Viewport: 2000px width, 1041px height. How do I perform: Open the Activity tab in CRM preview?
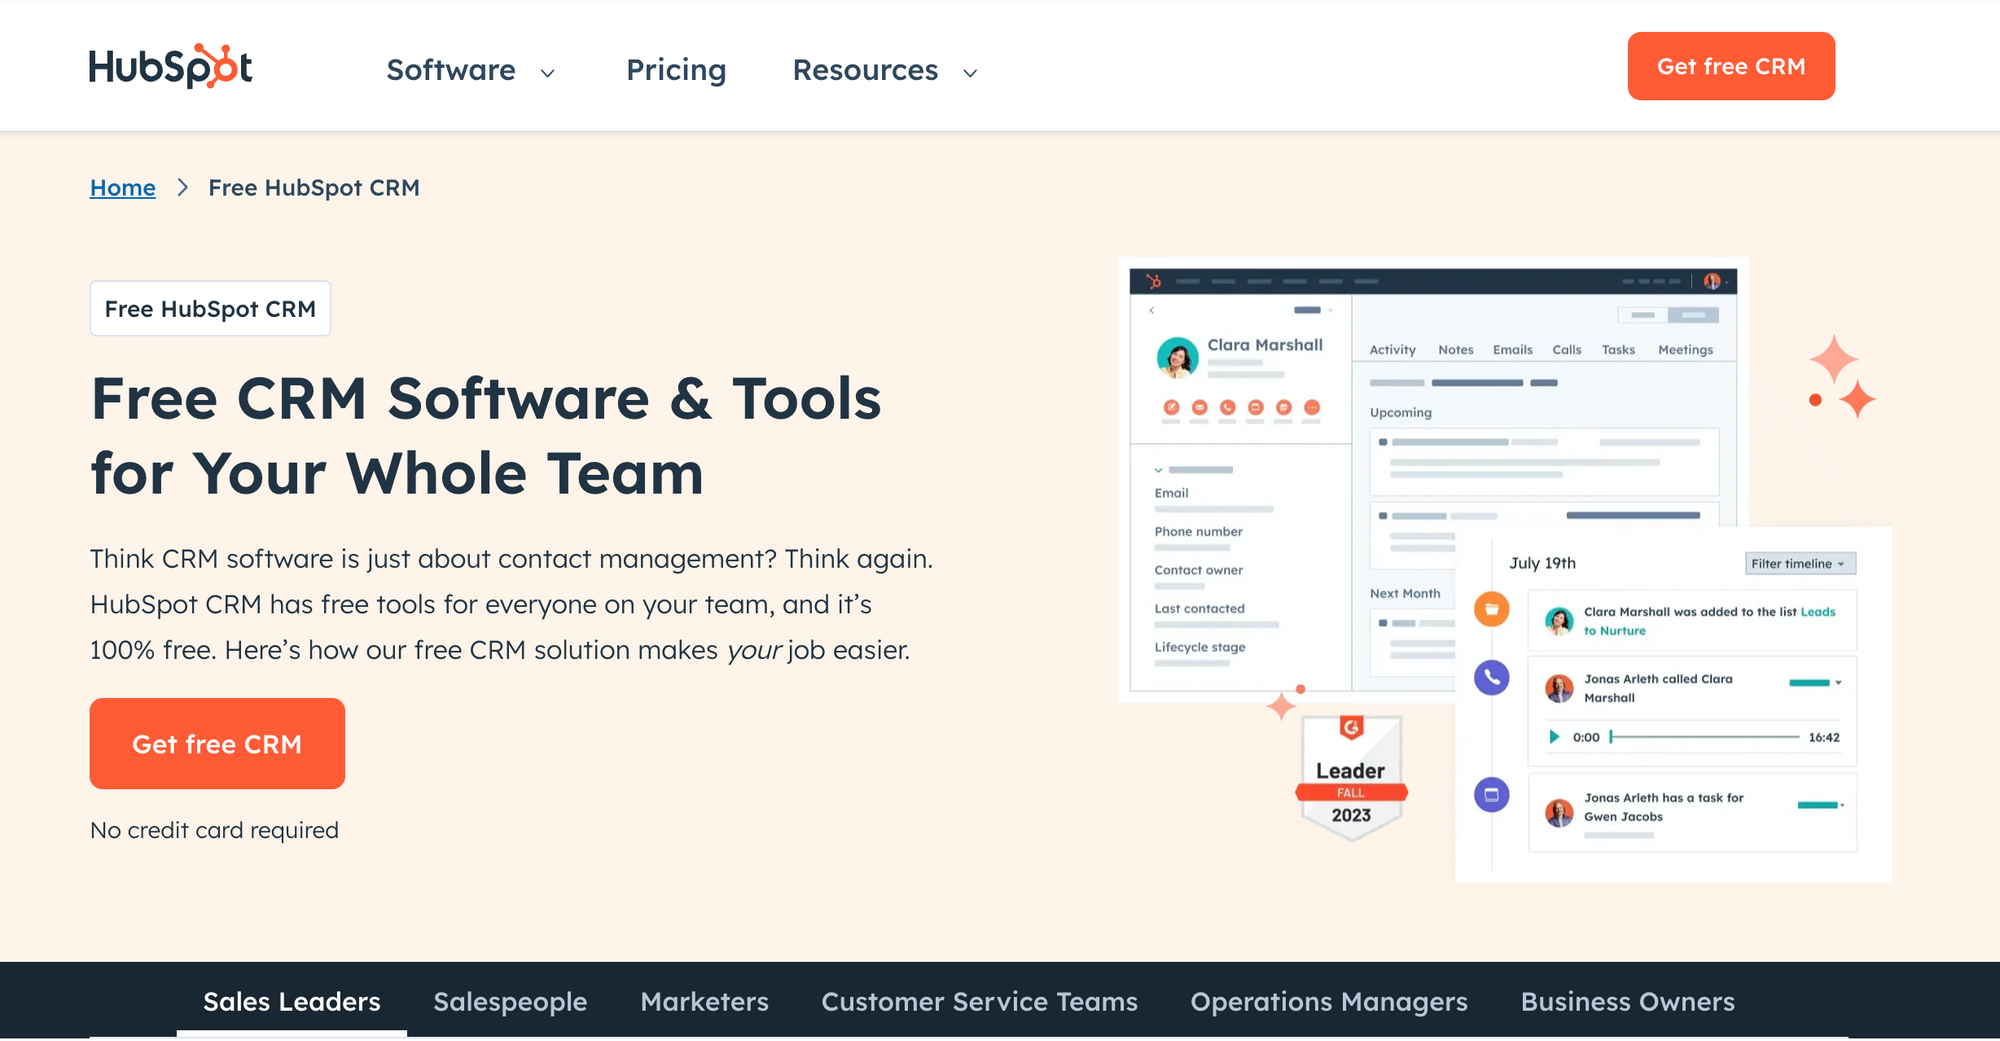1392,350
